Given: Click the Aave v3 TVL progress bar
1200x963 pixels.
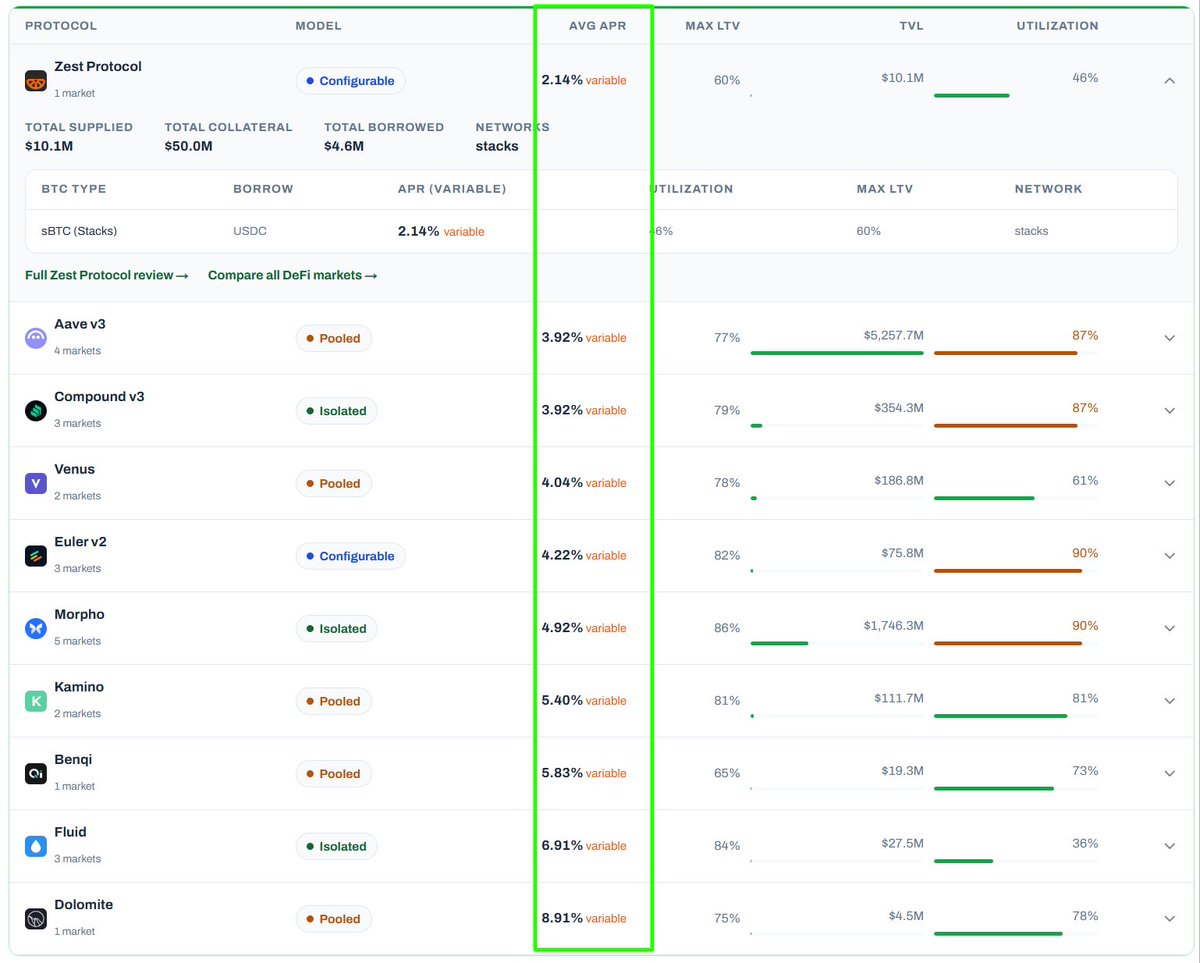Looking at the screenshot, I should [837, 353].
